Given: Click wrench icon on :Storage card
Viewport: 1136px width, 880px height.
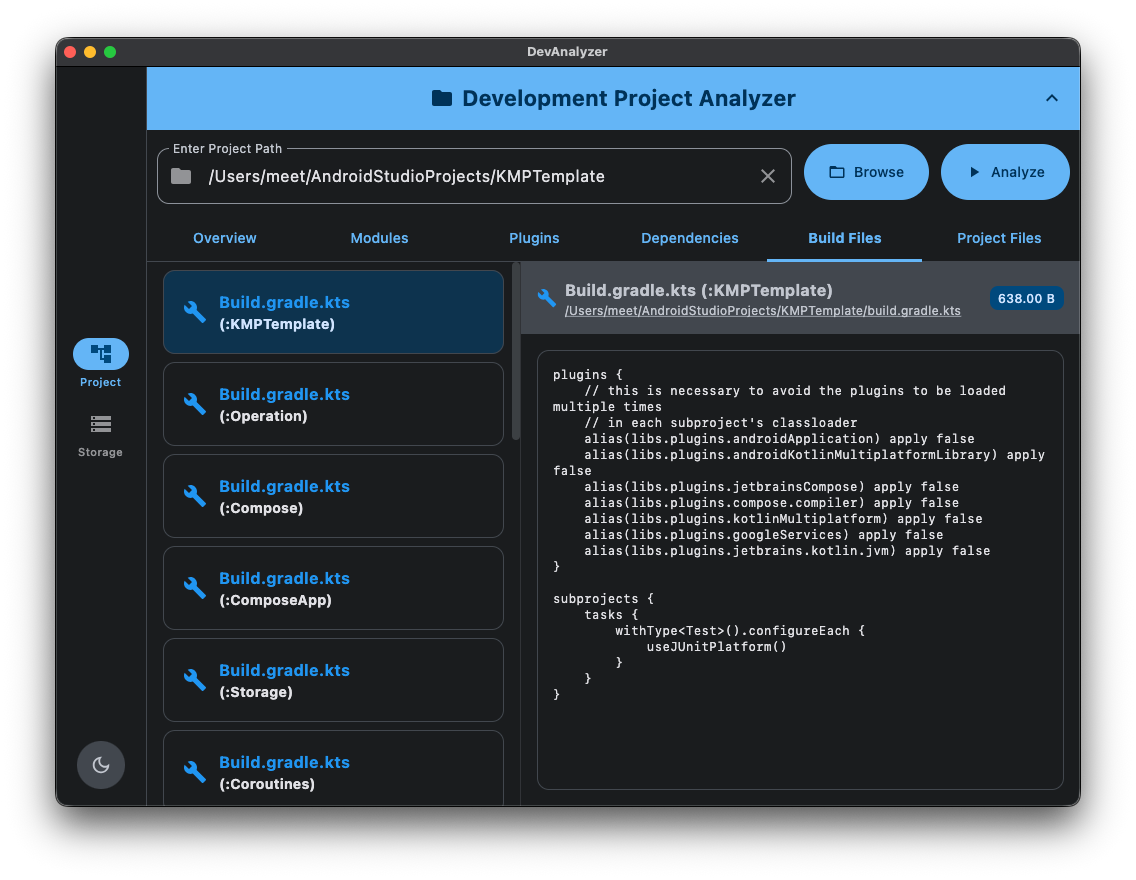Looking at the screenshot, I should [x=195, y=680].
